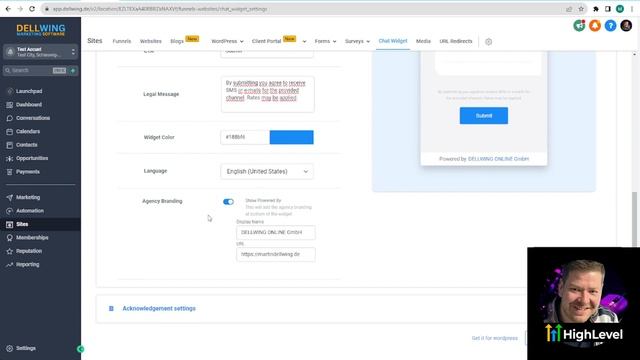Image resolution: width=640 pixels, height=360 pixels.
Task: Open Conversations chat icon in sidebar
Action: click(x=10, y=118)
